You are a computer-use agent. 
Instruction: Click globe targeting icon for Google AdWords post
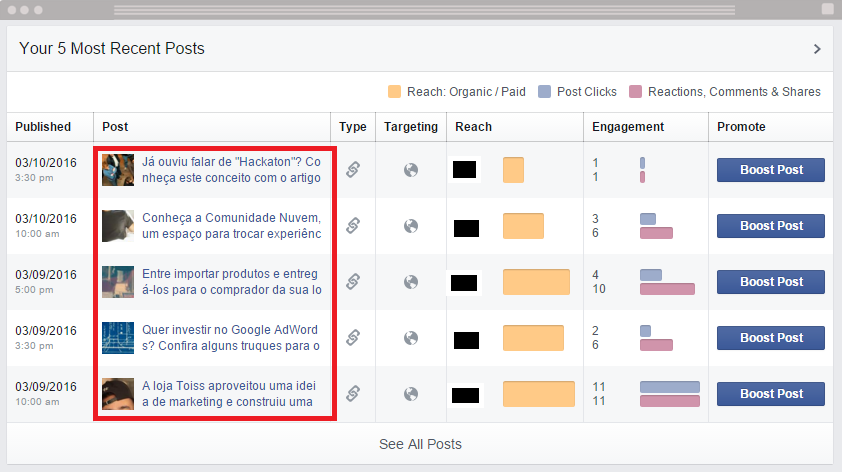pyautogui.click(x=411, y=338)
